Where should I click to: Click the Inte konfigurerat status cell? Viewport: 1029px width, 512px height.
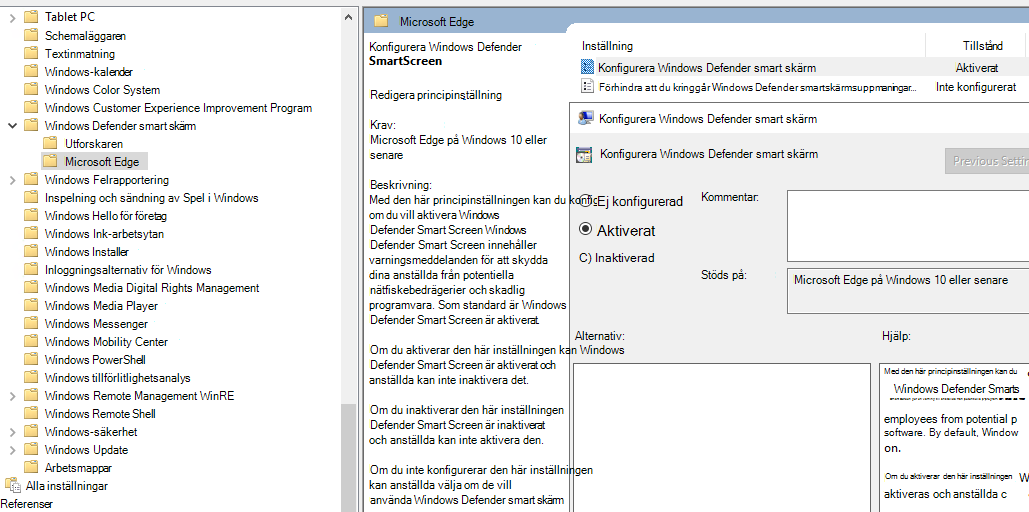(976, 87)
